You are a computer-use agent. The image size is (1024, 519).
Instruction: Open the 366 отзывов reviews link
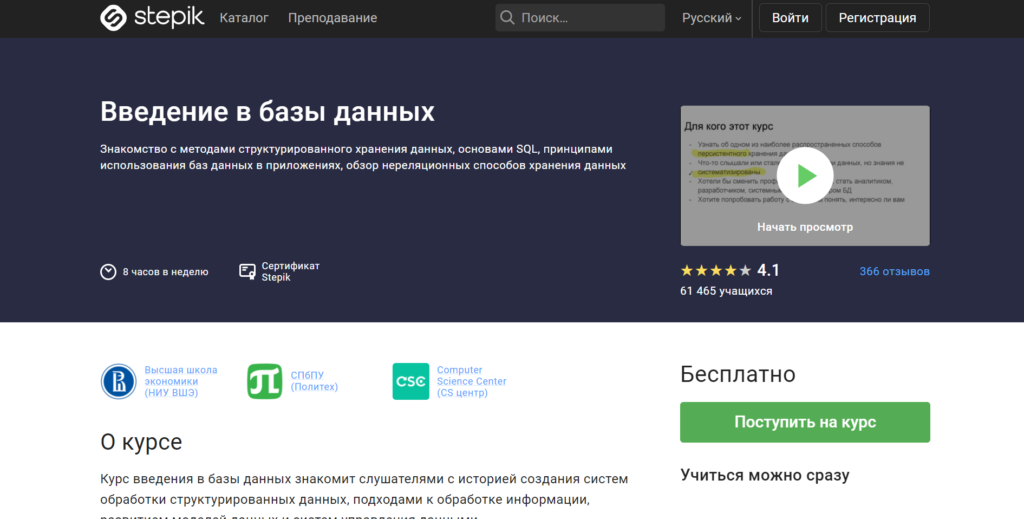click(894, 272)
